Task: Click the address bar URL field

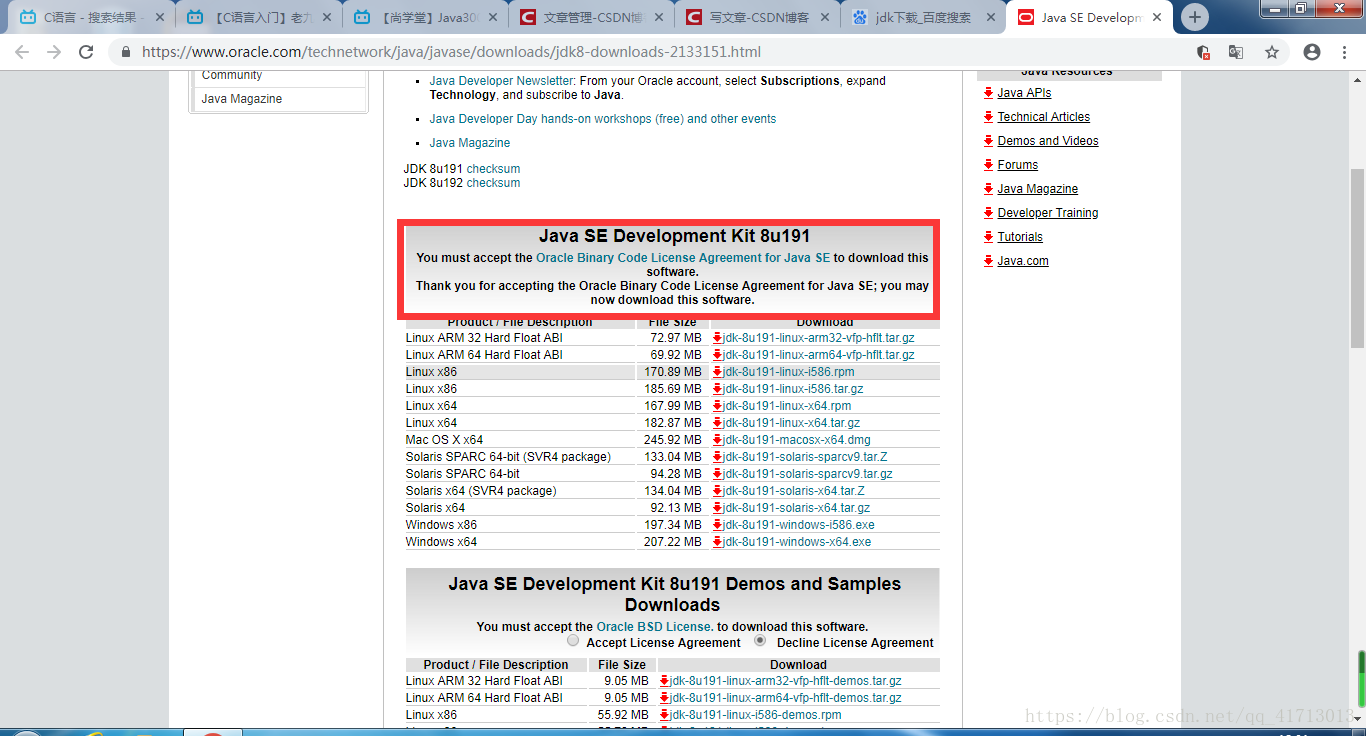Action: coord(650,52)
